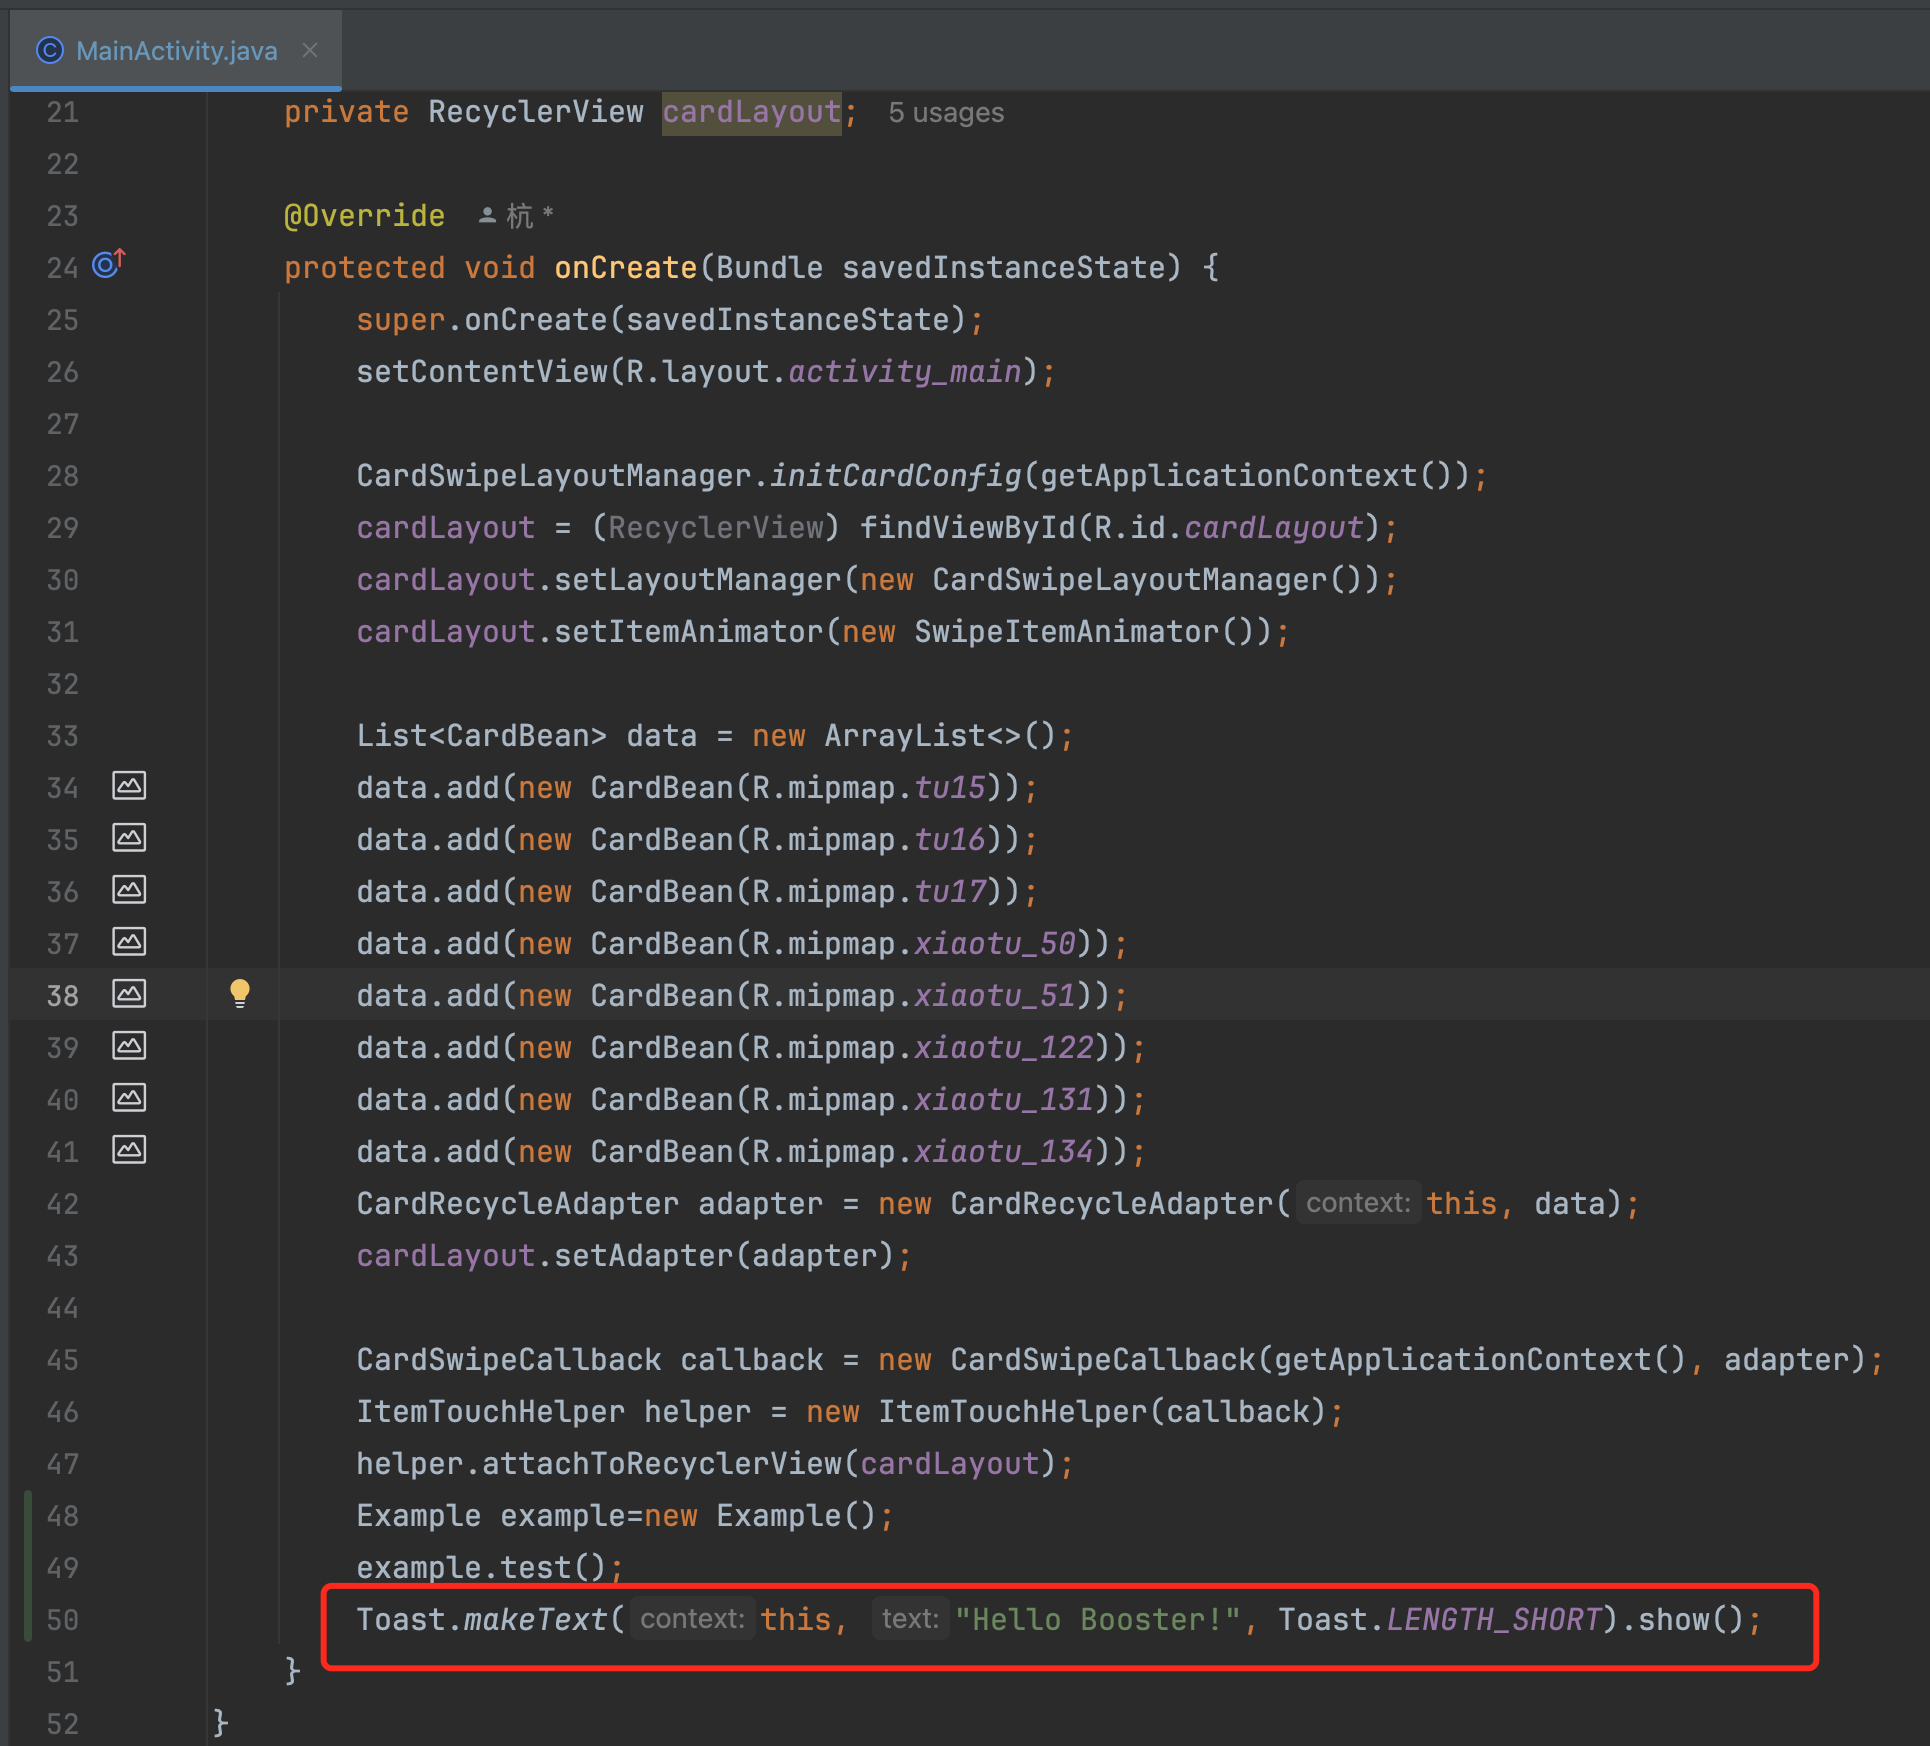The width and height of the screenshot is (1930, 1746).
Task: Click the Java class icon in MainActivity tab
Action: point(49,50)
